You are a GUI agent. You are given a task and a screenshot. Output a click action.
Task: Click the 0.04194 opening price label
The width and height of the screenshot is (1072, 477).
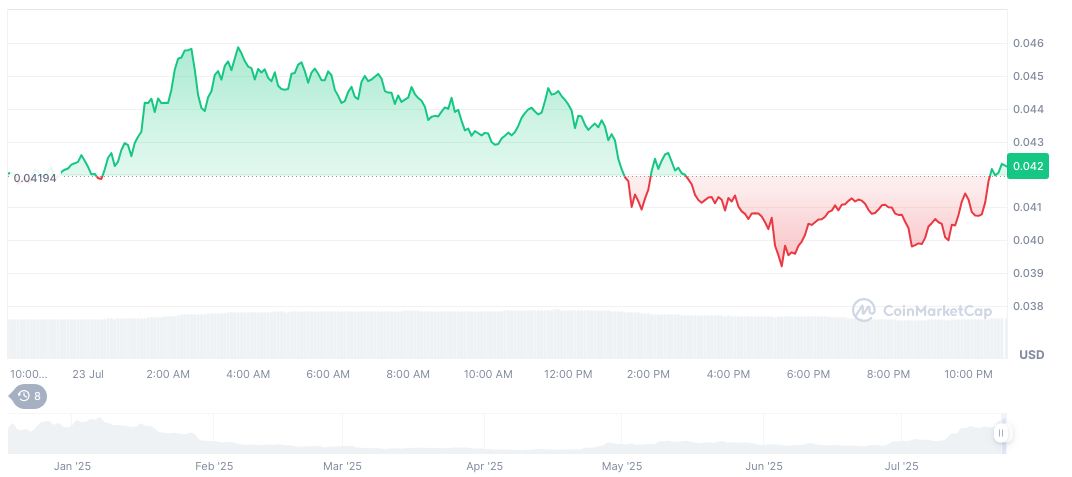(35, 177)
